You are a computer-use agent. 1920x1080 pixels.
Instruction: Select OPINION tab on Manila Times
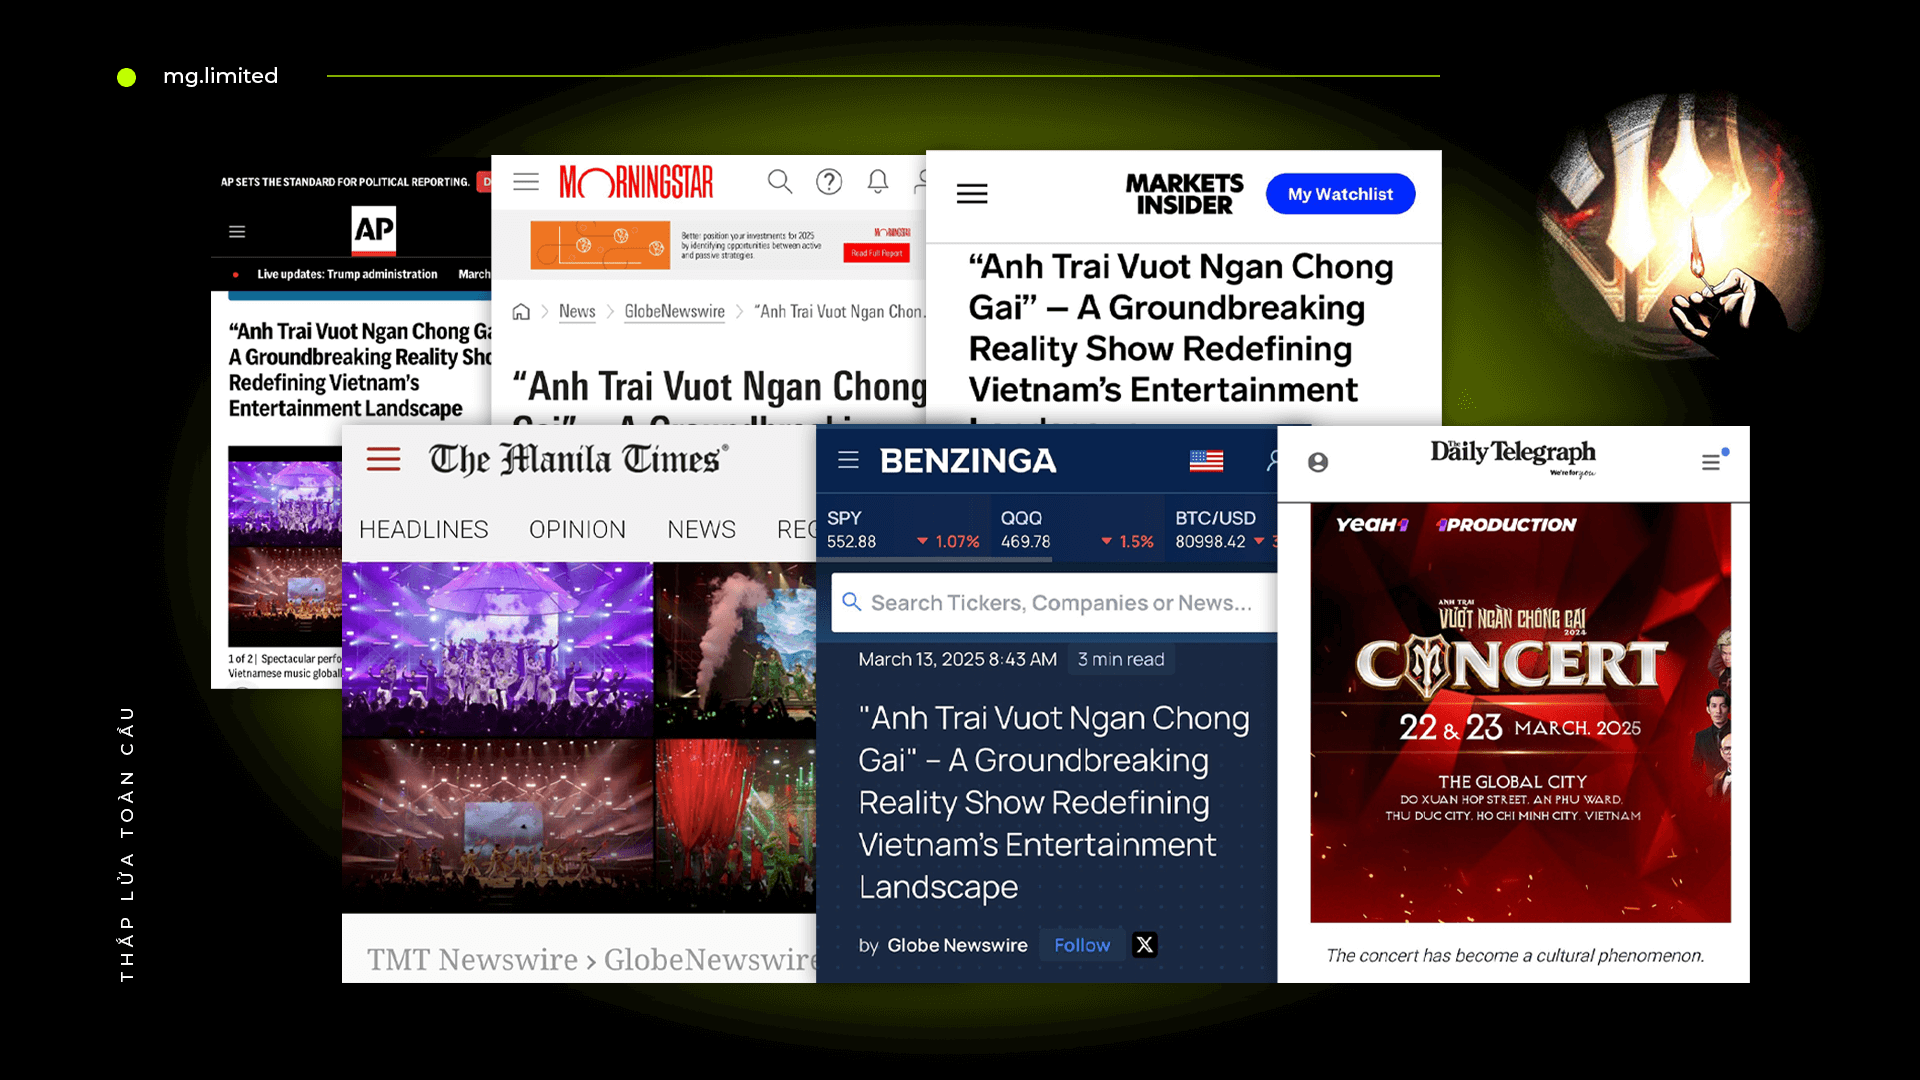tap(577, 529)
